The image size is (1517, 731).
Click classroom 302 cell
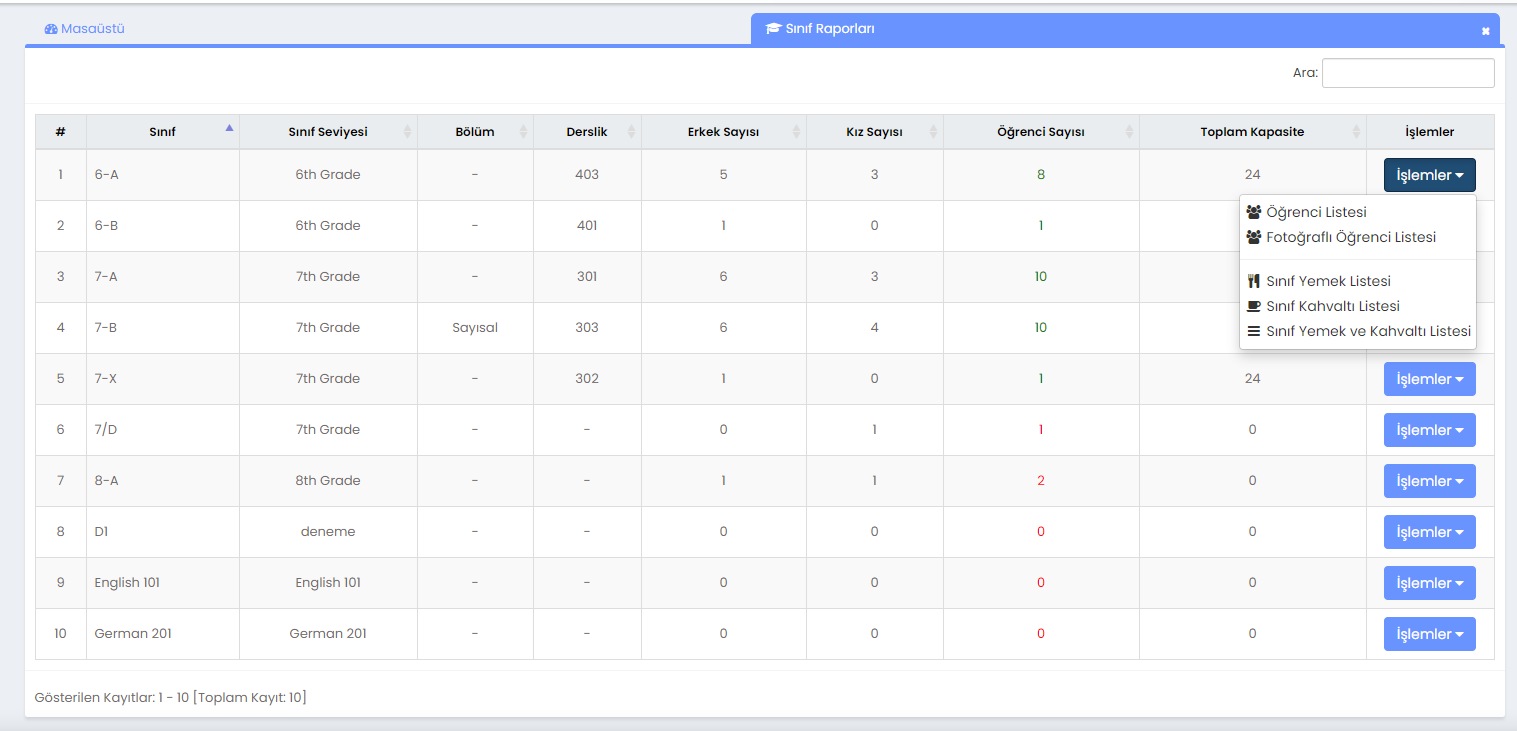587,379
